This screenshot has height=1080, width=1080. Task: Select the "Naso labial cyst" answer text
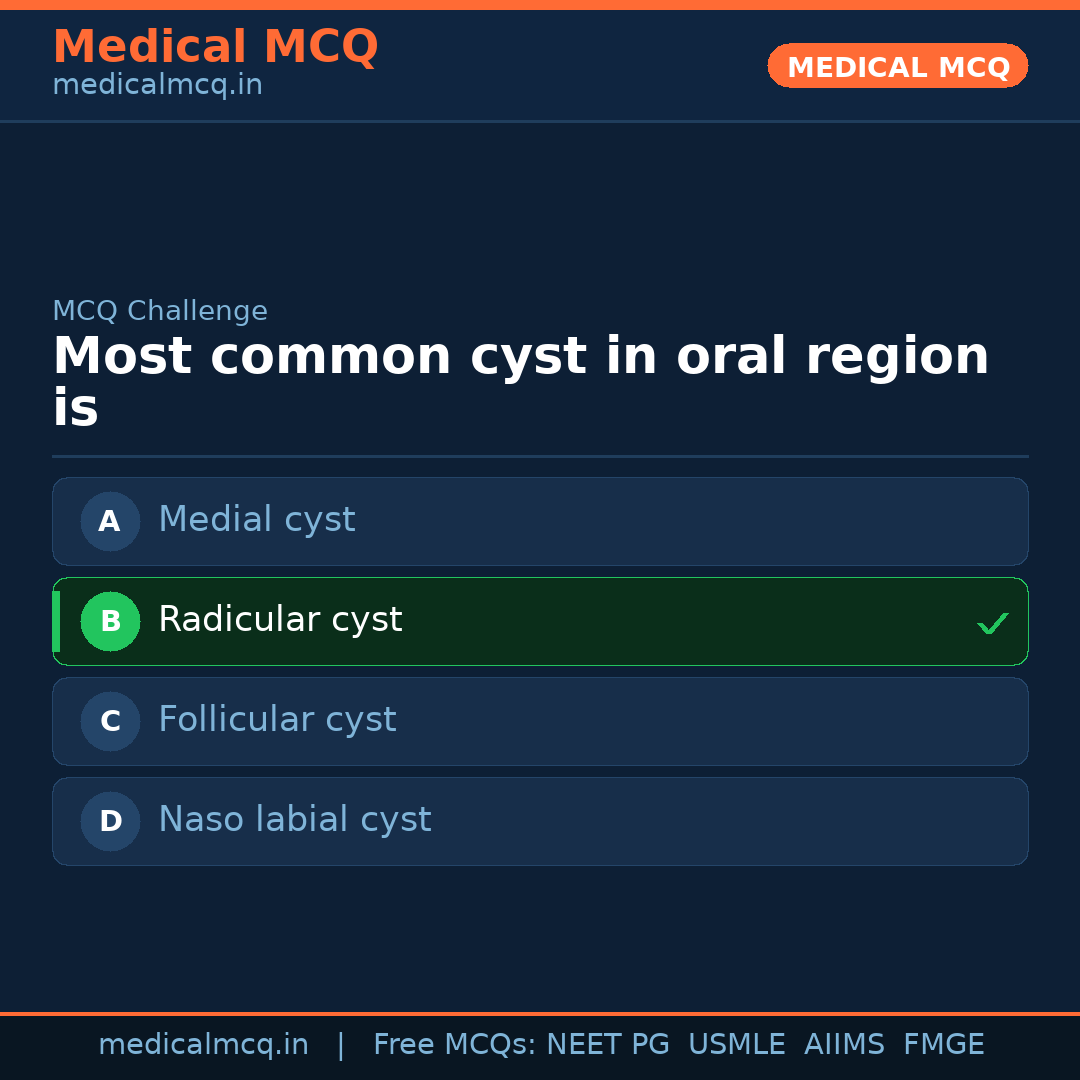294,820
